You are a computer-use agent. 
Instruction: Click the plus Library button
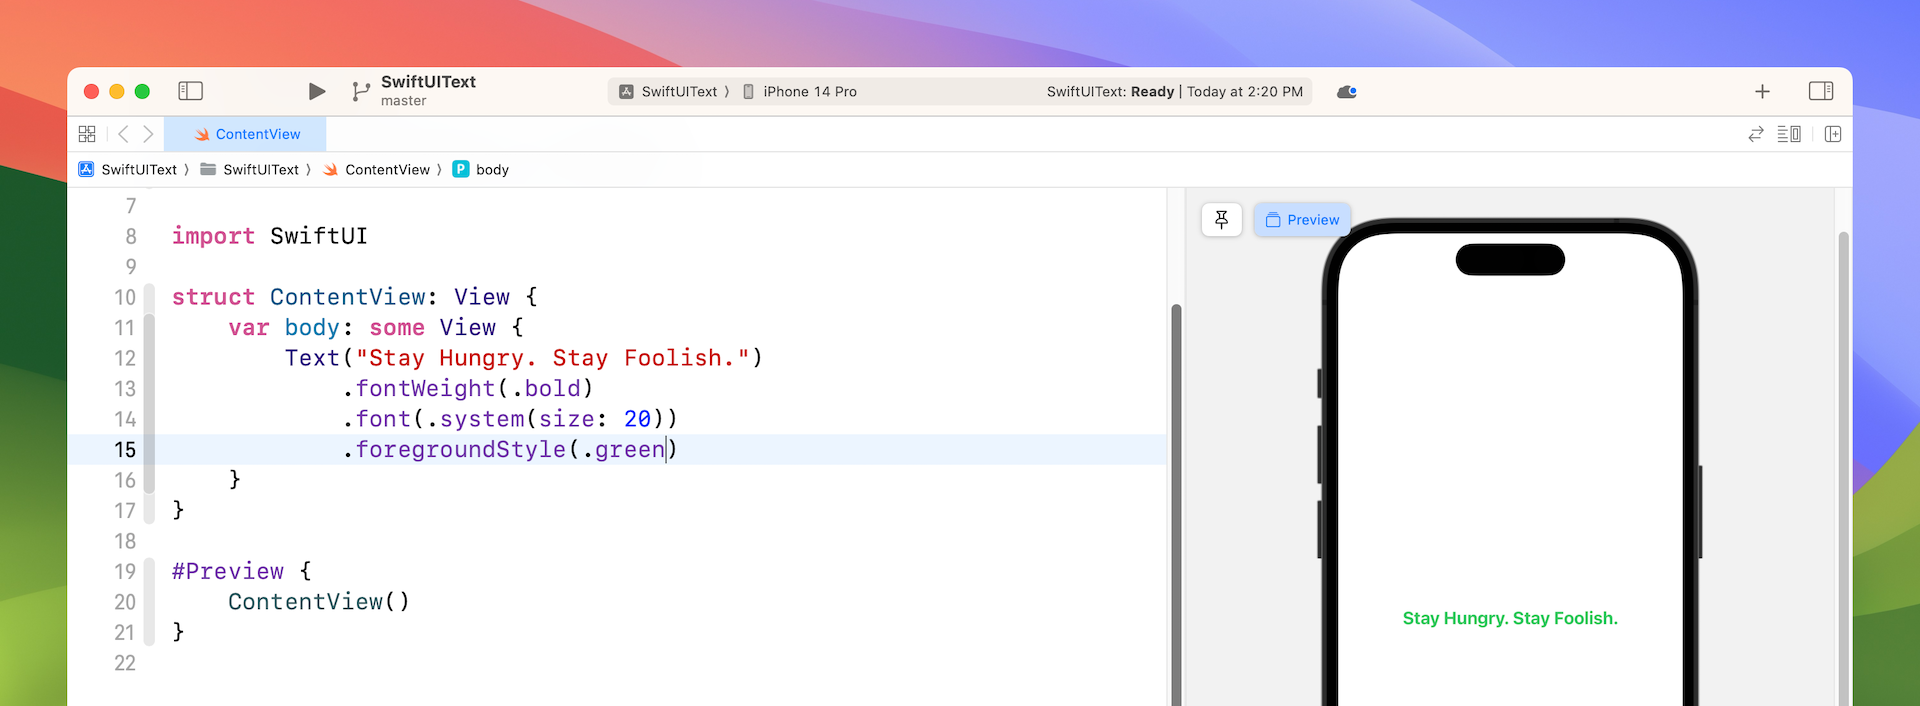(x=1762, y=91)
